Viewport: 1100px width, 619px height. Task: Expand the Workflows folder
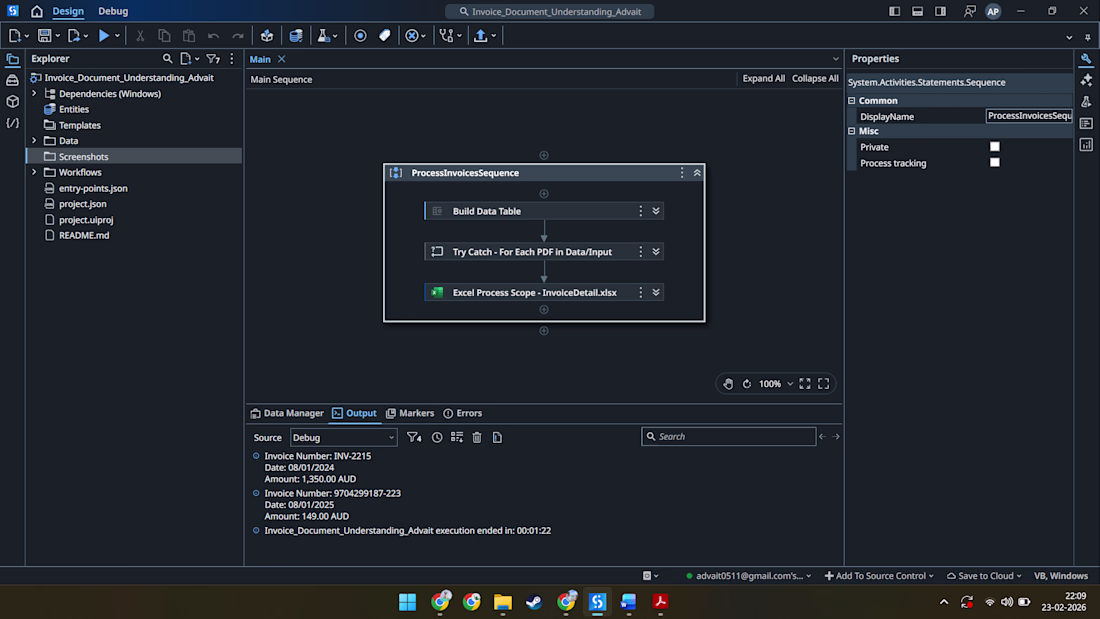[x=34, y=172]
